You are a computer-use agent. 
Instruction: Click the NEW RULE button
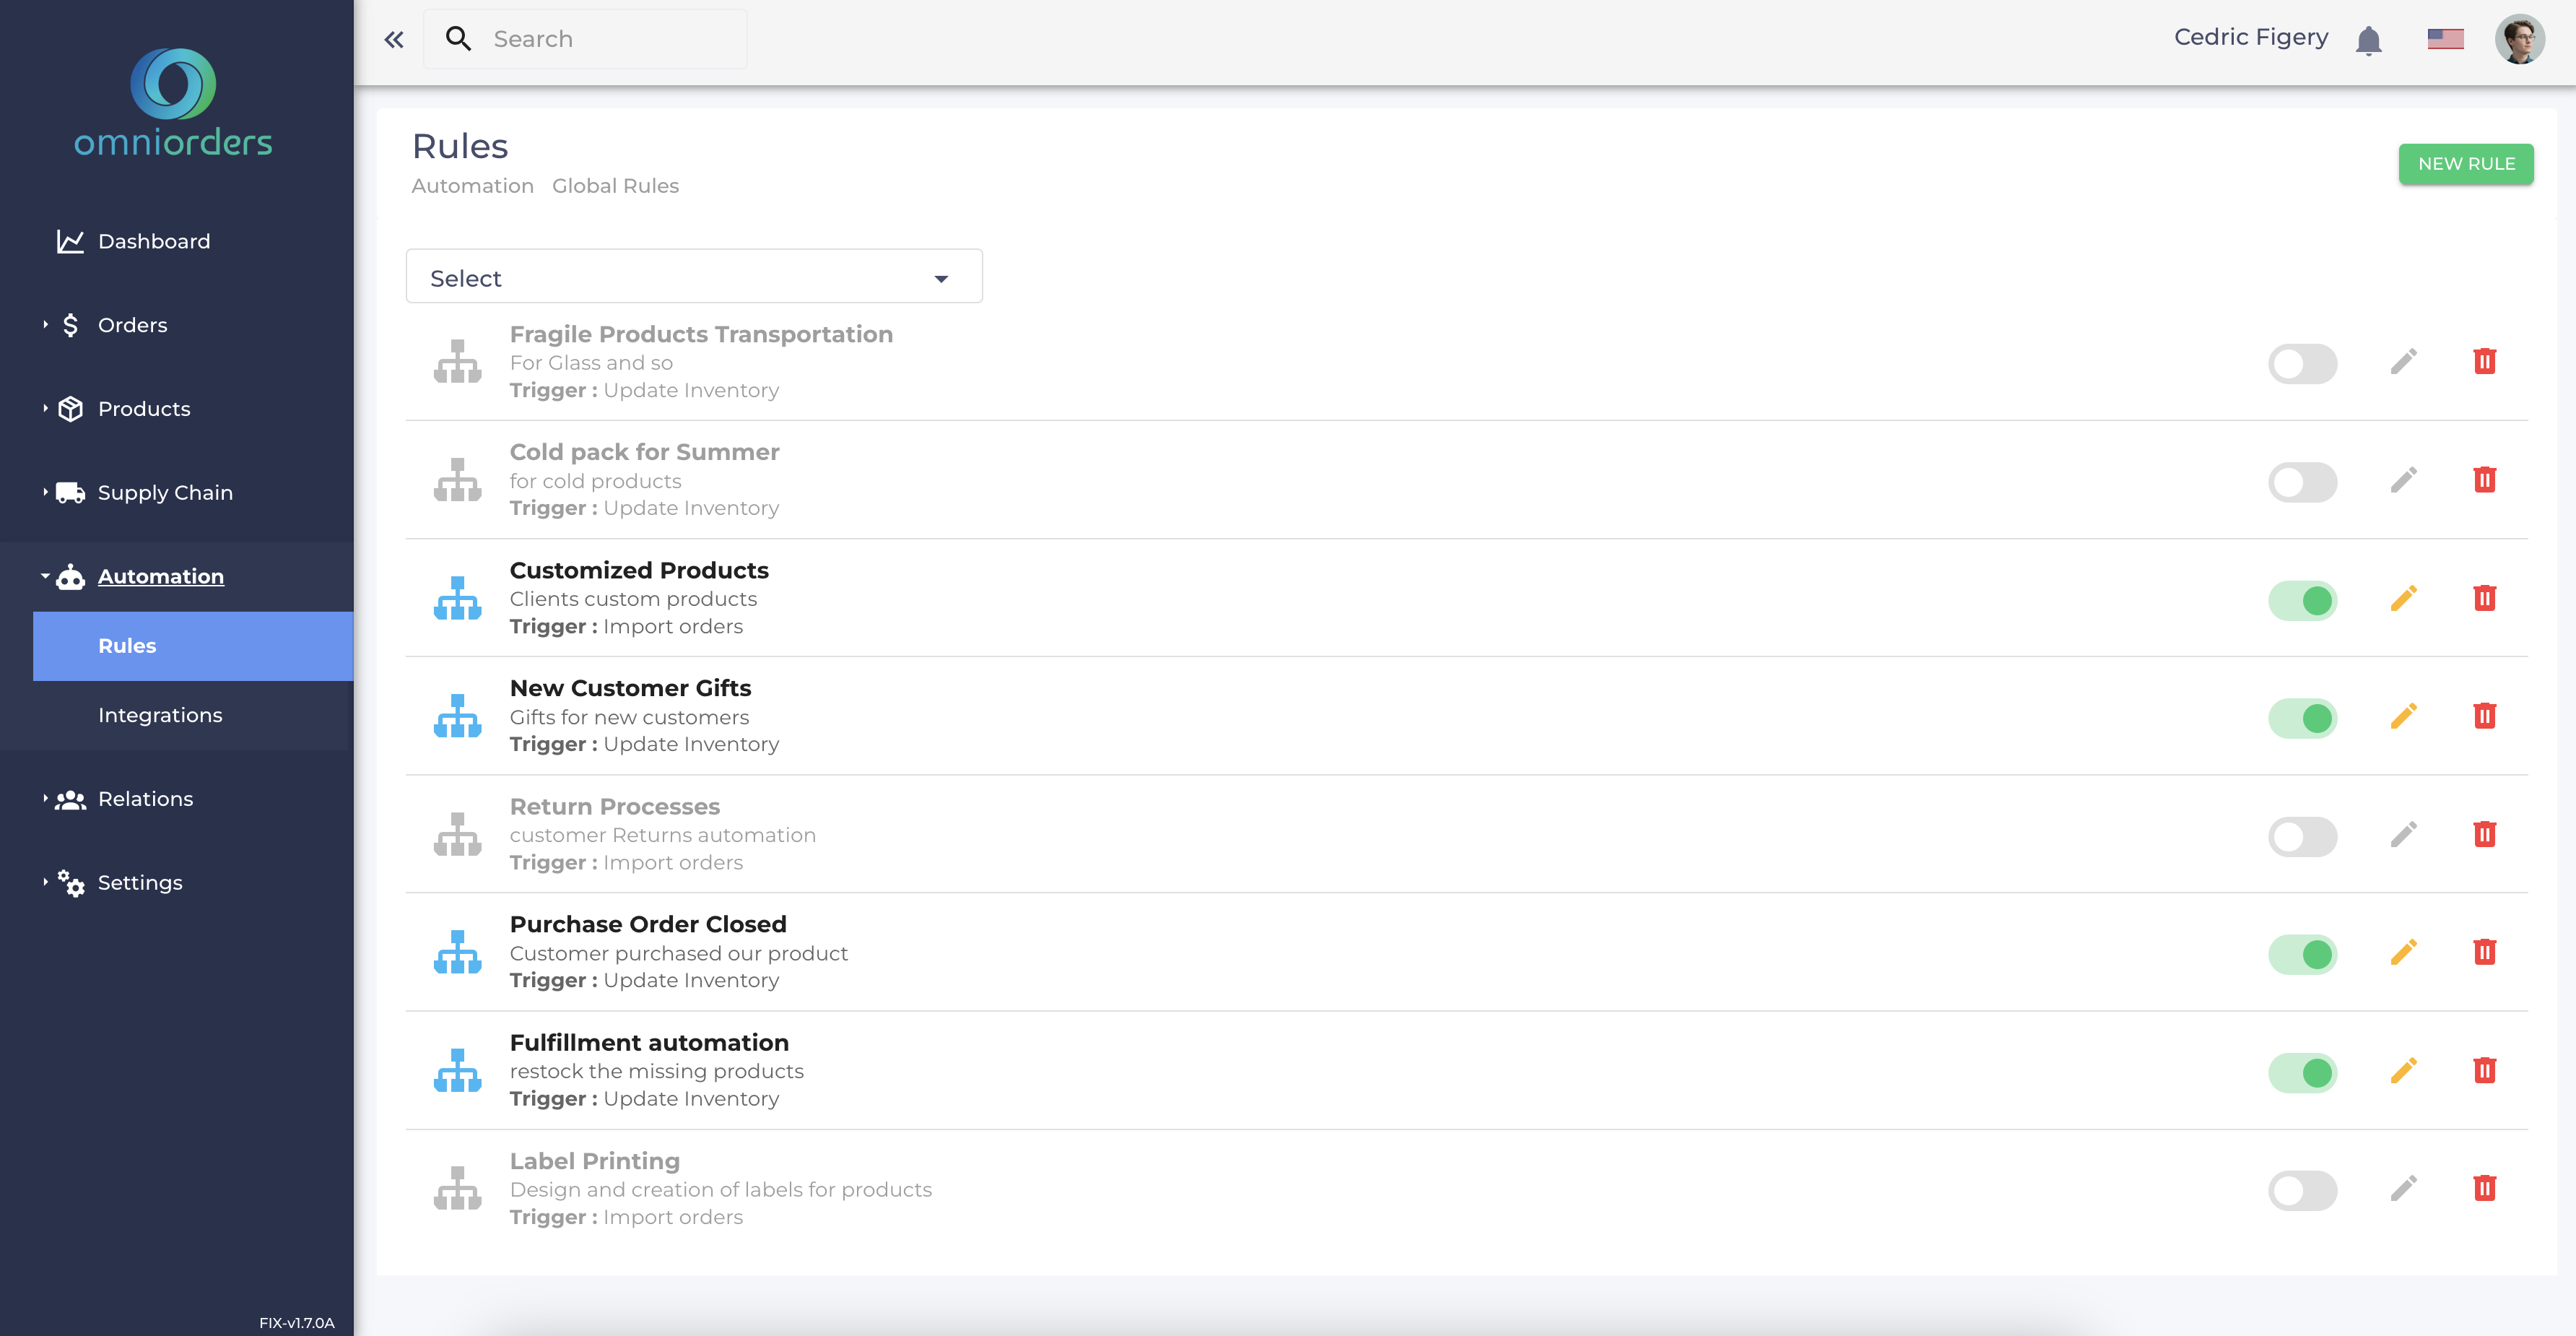[x=2465, y=164]
